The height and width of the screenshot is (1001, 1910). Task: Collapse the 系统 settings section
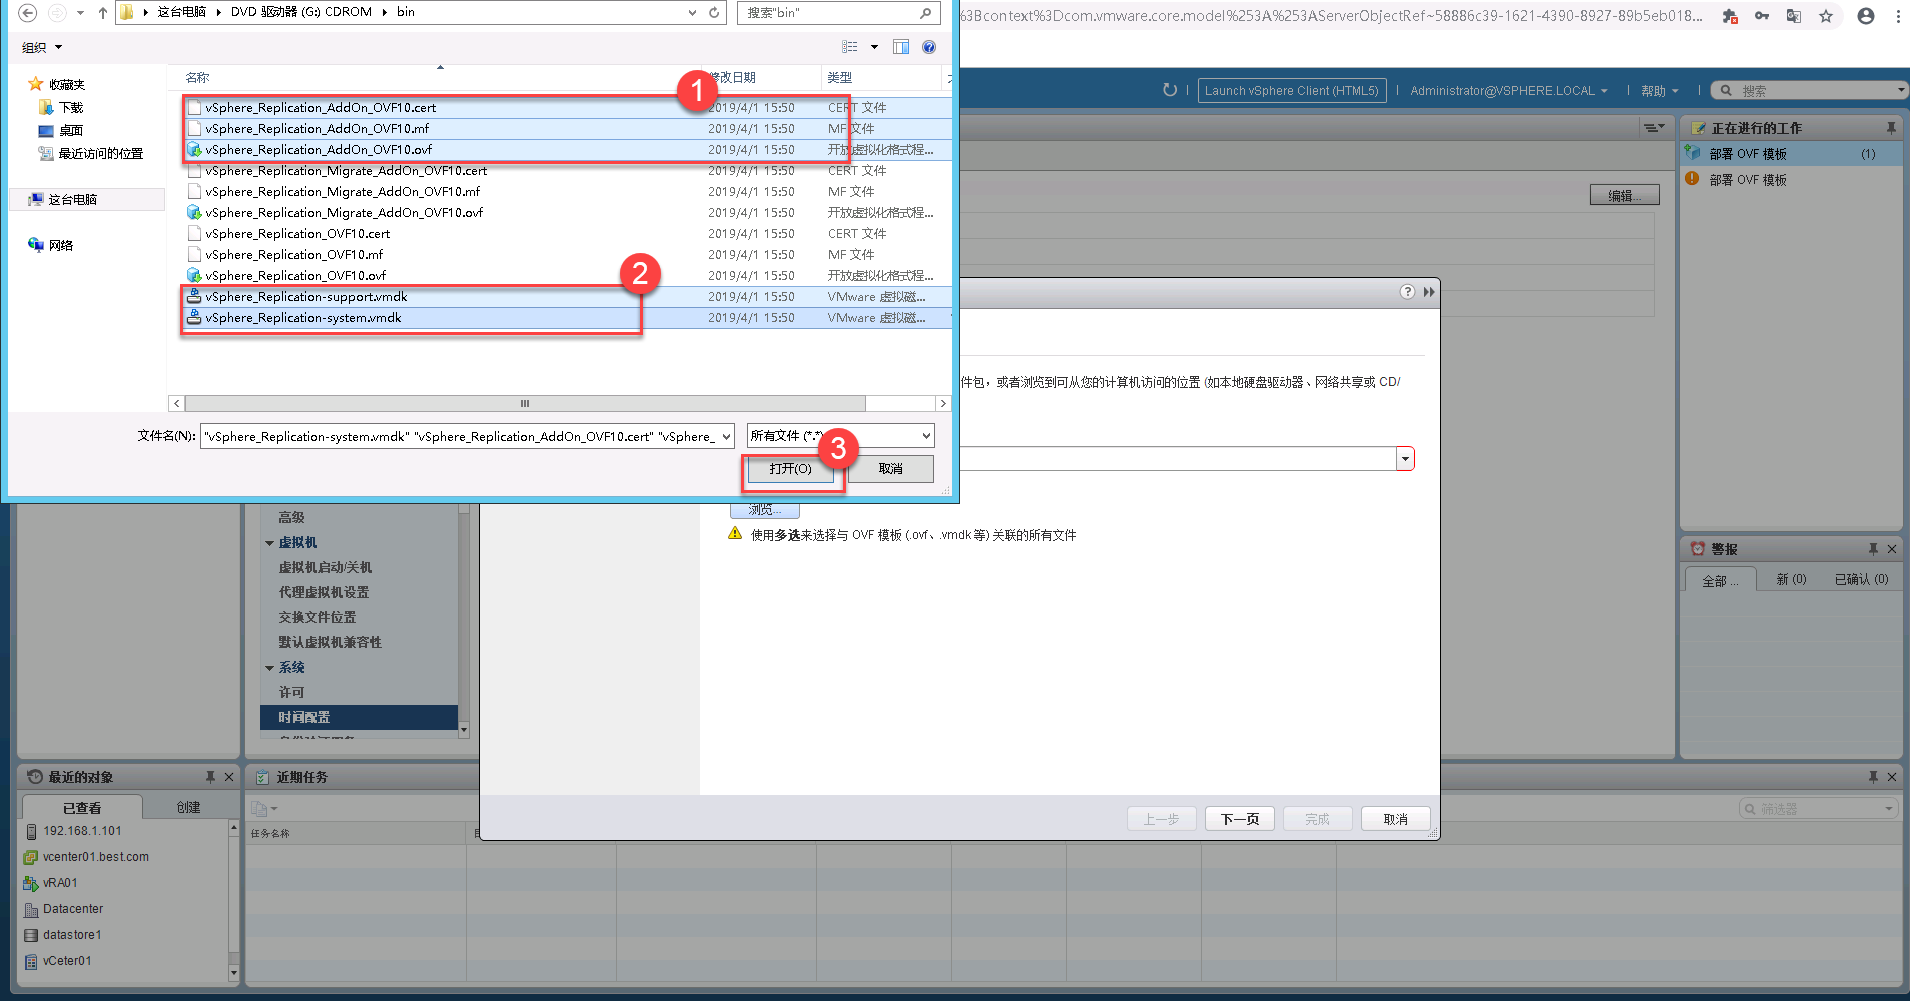[x=270, y=668]
